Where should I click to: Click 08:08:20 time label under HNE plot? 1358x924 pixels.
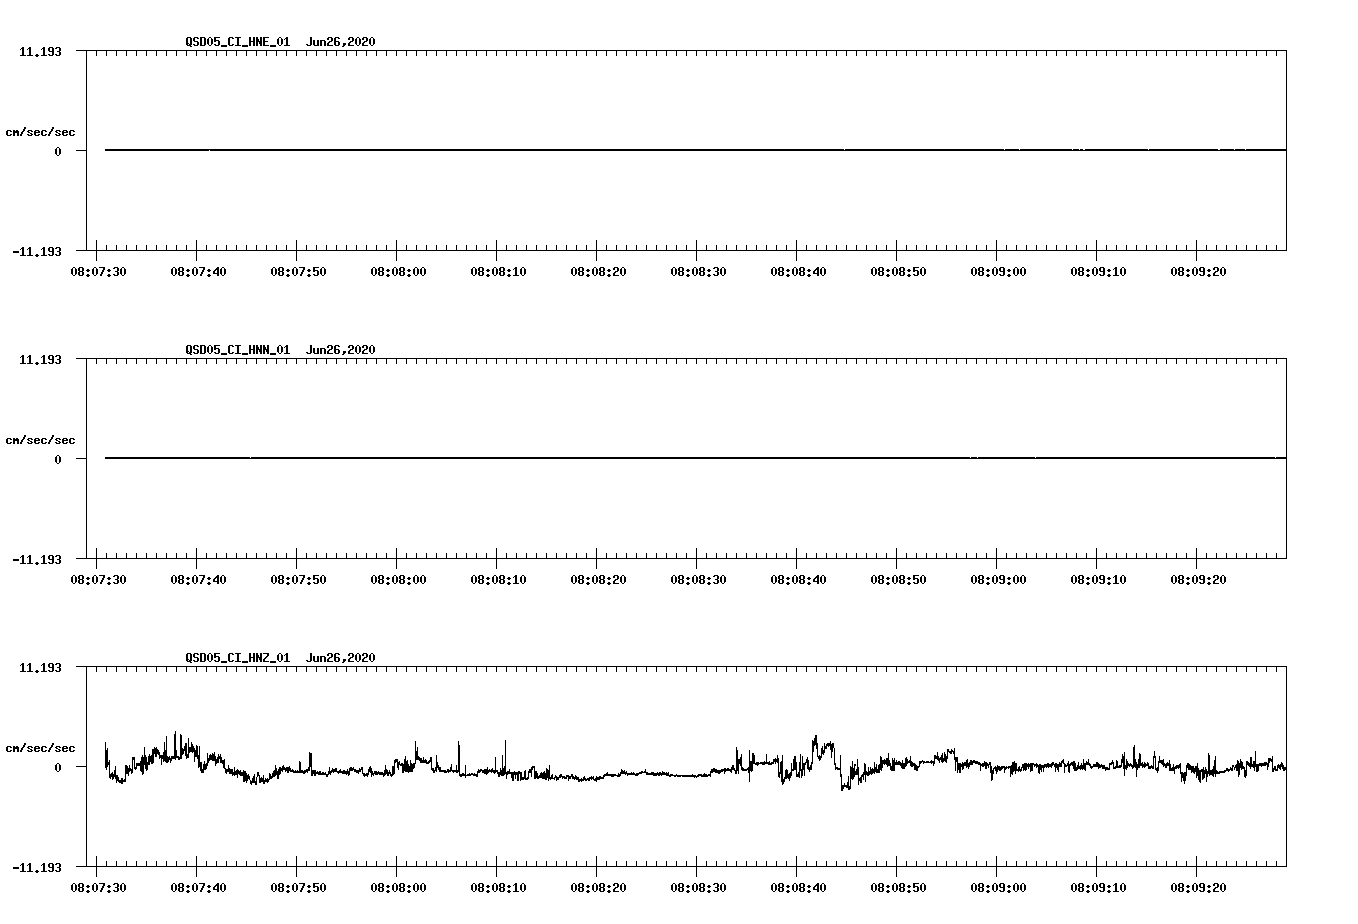[598, 271]
